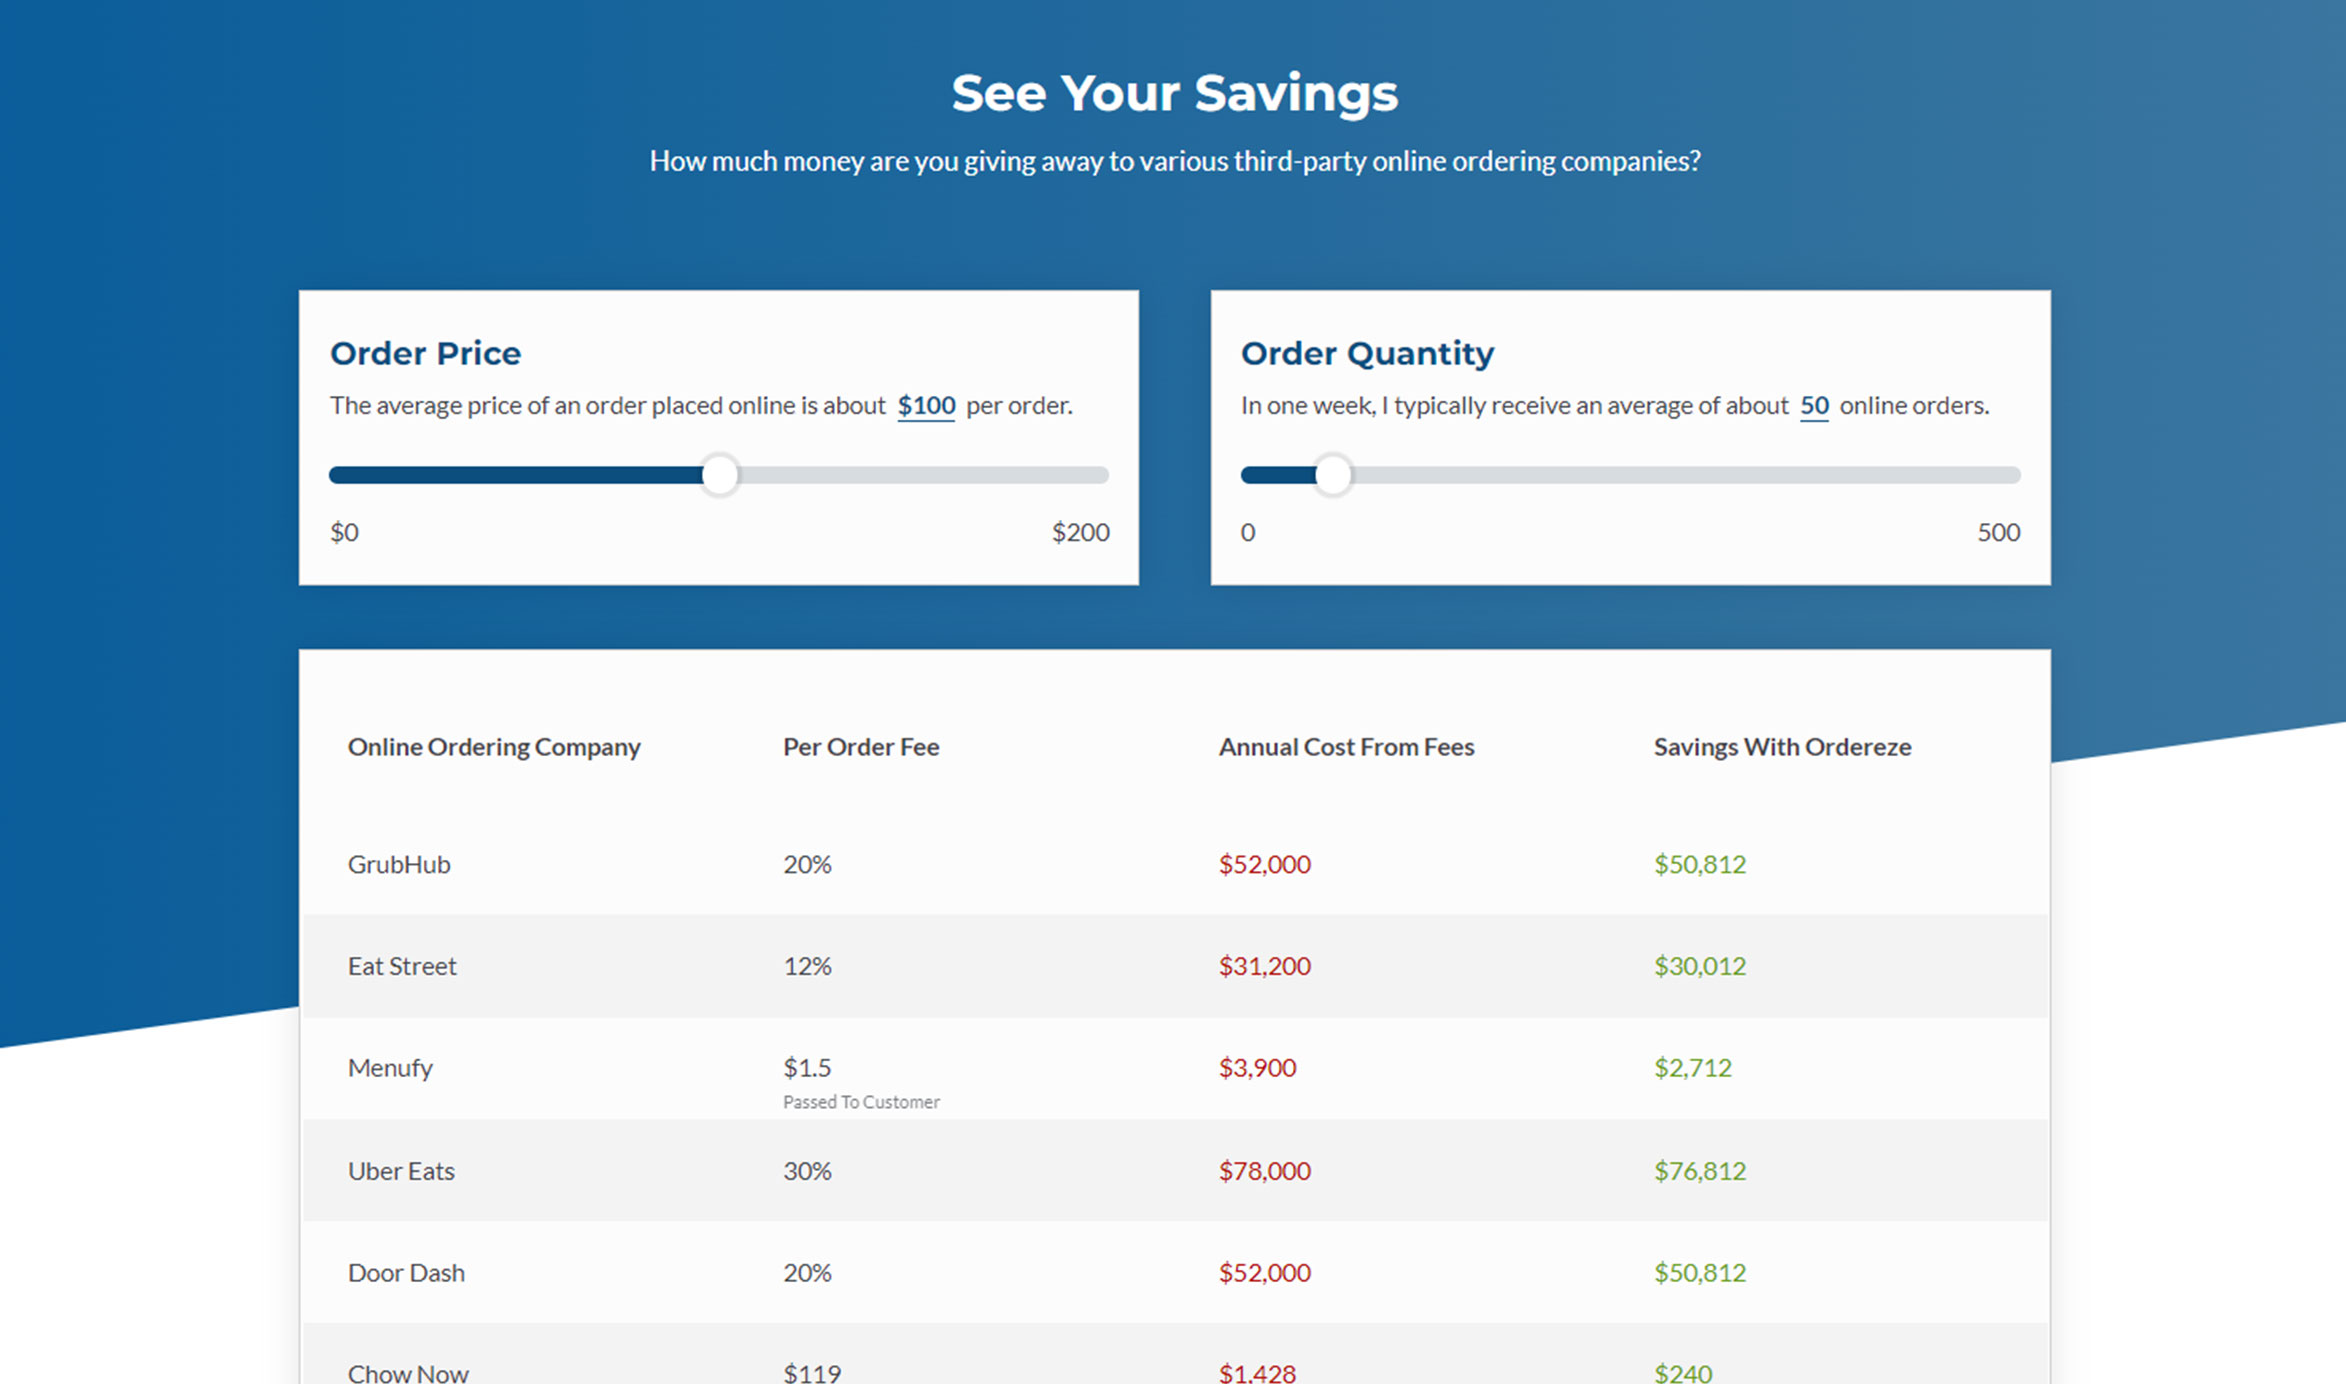
Task: Click 'Online Ordering Company' column header
Action: [494, 747]
